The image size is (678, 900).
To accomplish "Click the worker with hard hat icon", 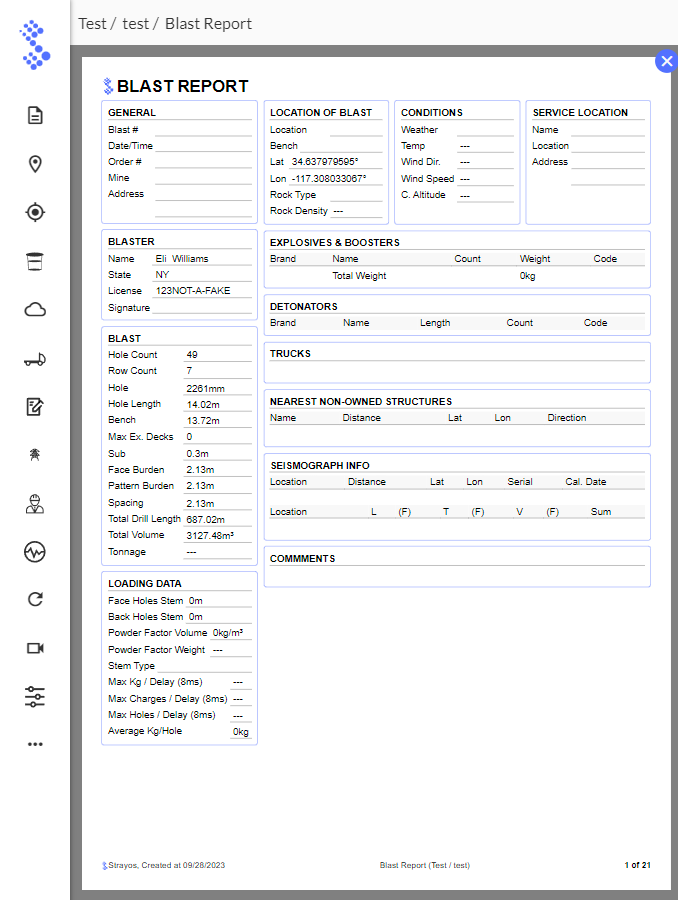I will click(x=35, y=503).
